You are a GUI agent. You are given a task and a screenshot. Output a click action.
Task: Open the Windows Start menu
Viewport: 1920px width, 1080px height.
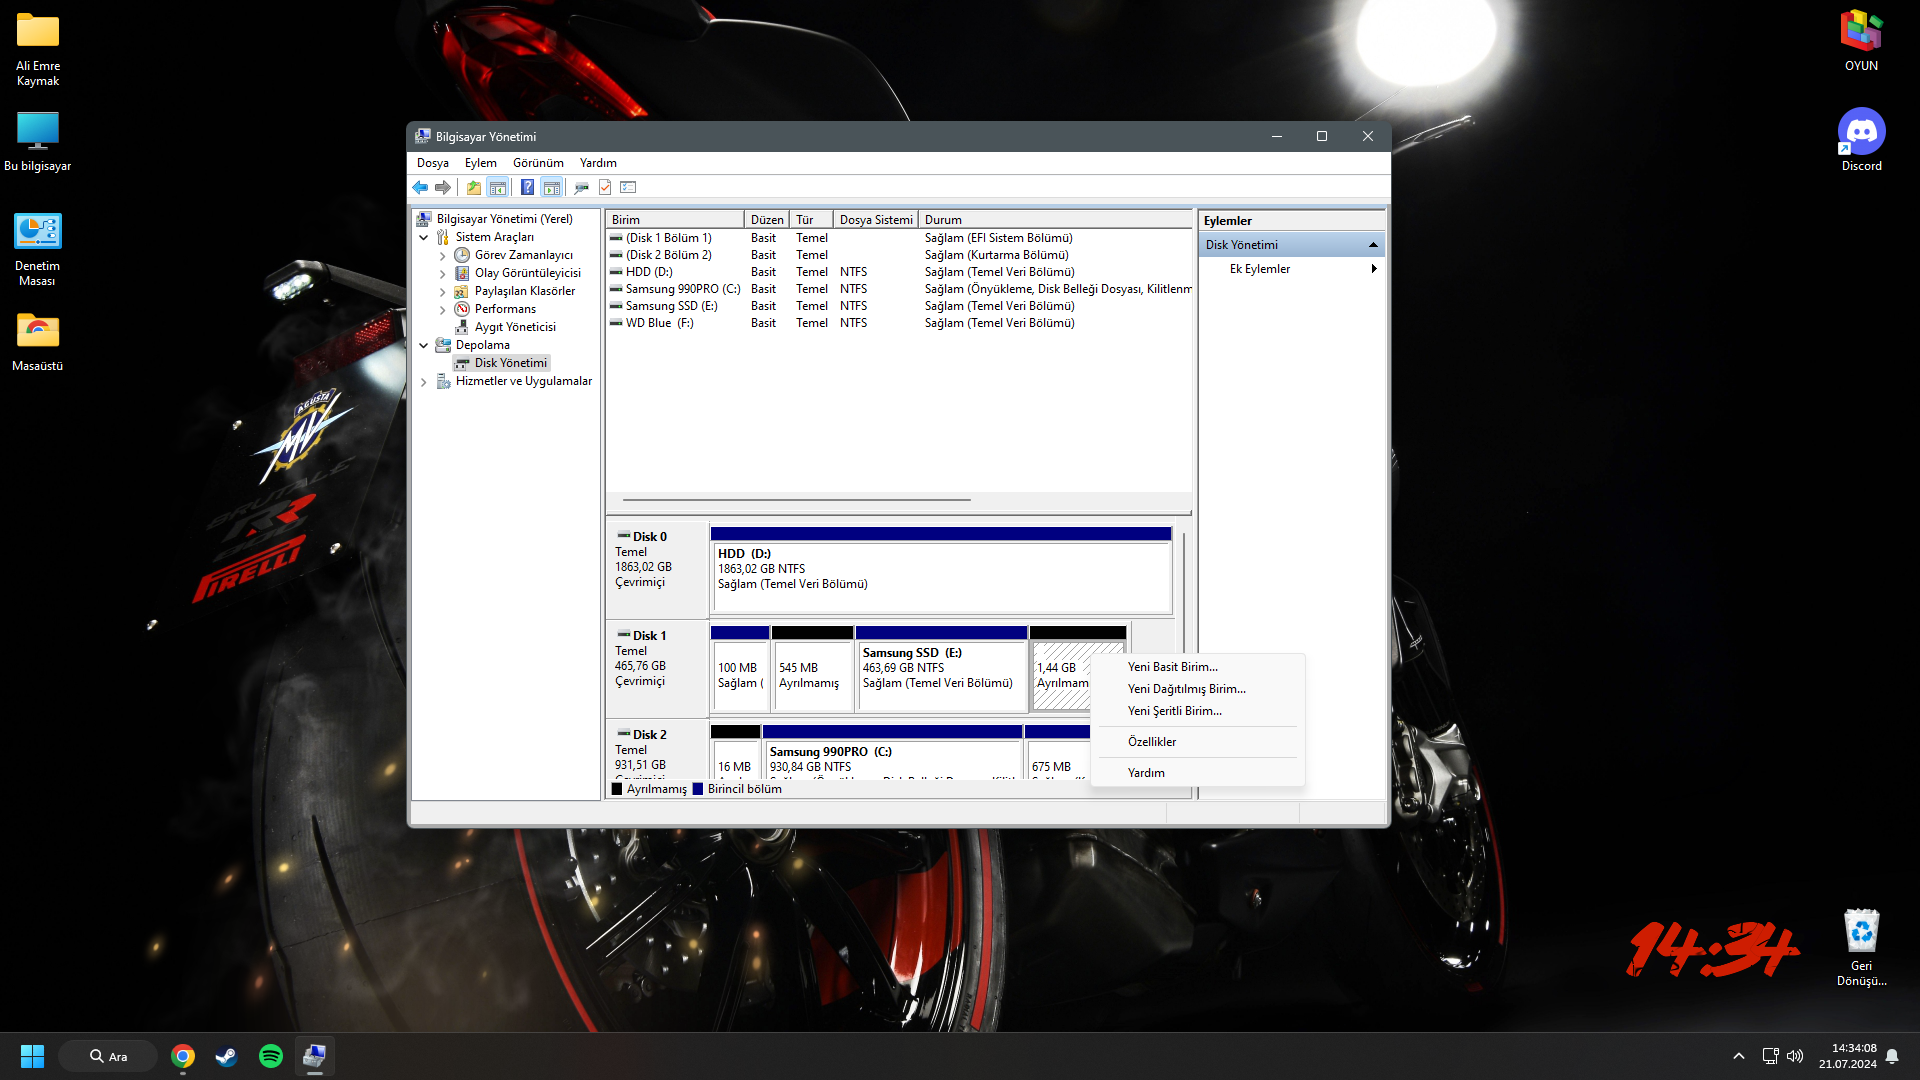(32, 1056)
